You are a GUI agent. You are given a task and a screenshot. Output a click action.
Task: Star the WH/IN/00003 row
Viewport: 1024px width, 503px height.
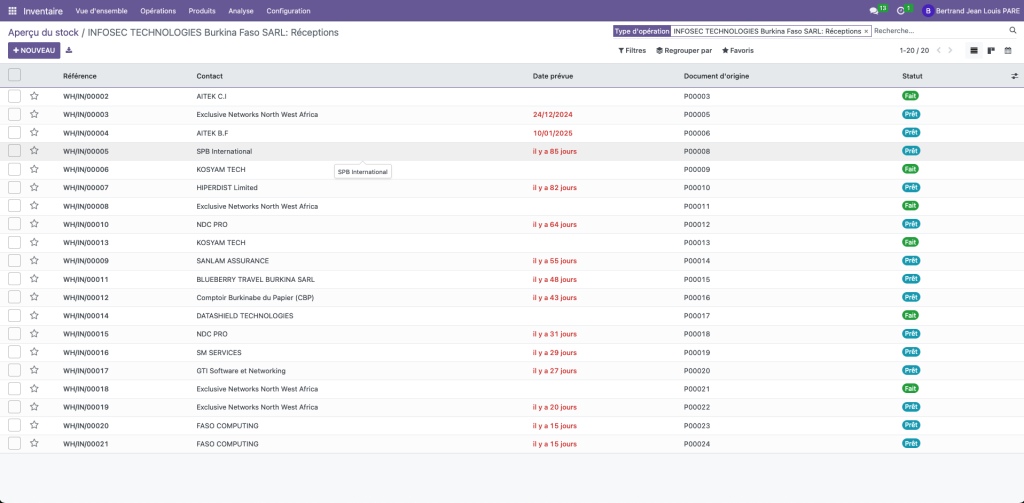point(34,114)
